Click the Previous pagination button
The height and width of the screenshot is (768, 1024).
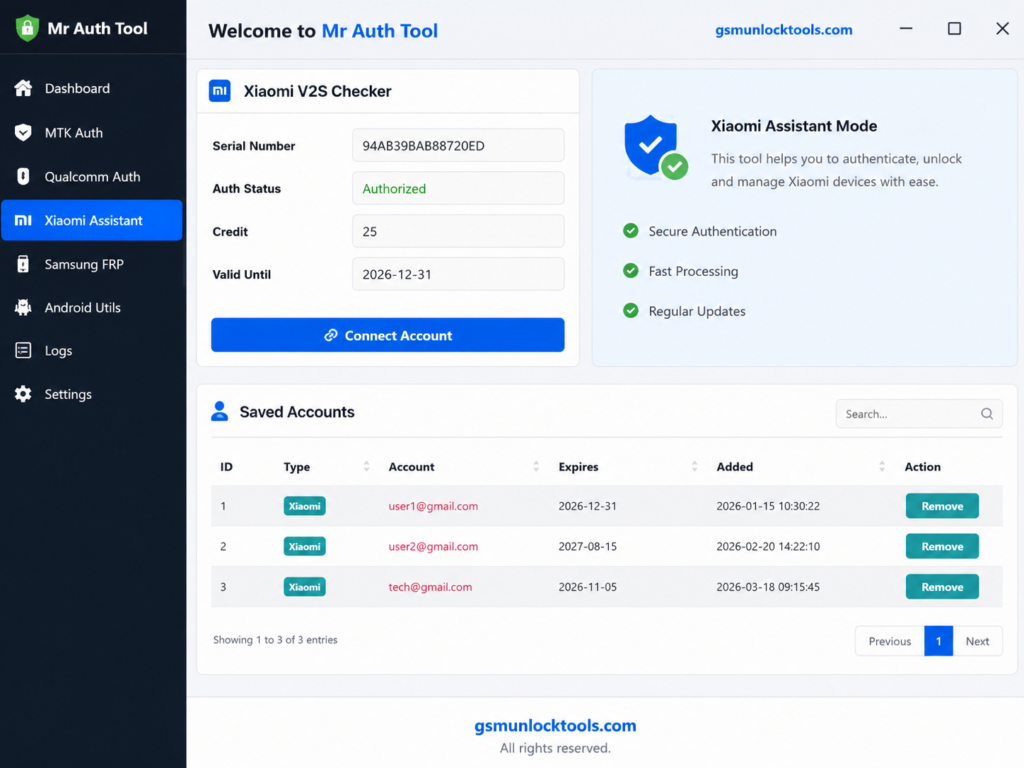click(x=889, y=641)
